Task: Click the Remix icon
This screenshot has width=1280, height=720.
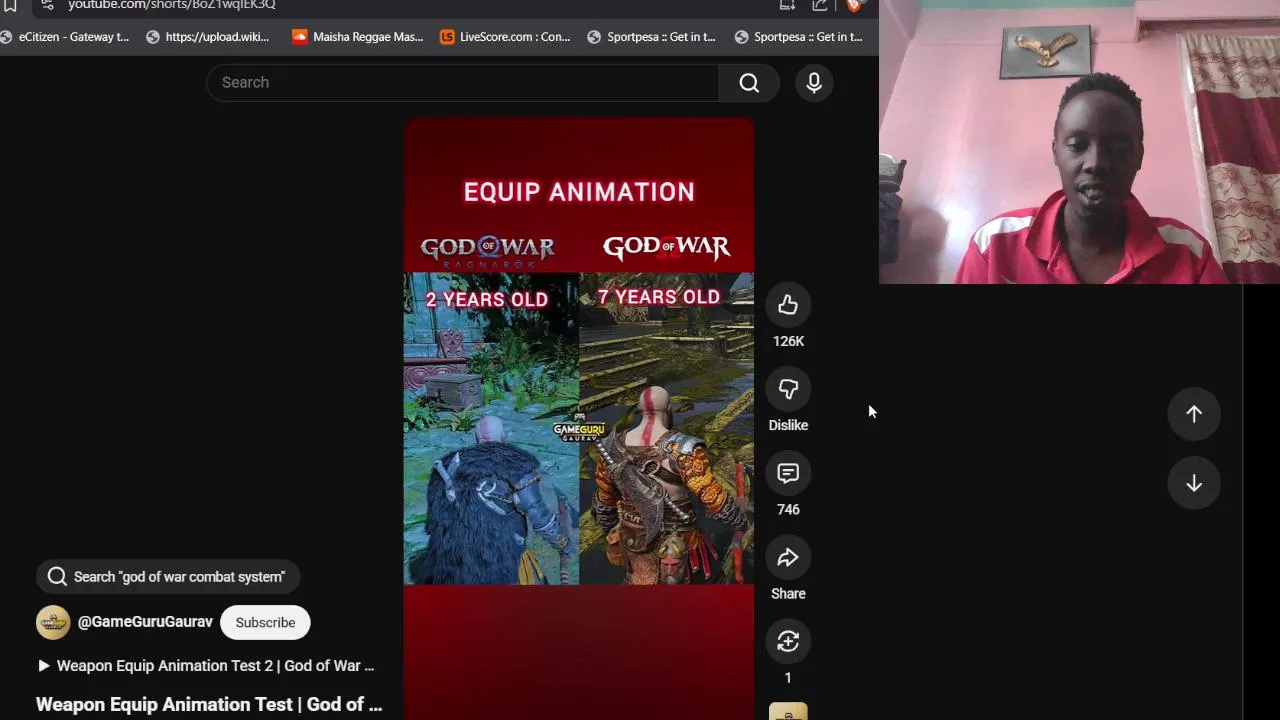Action: click(x=788, y=641)
